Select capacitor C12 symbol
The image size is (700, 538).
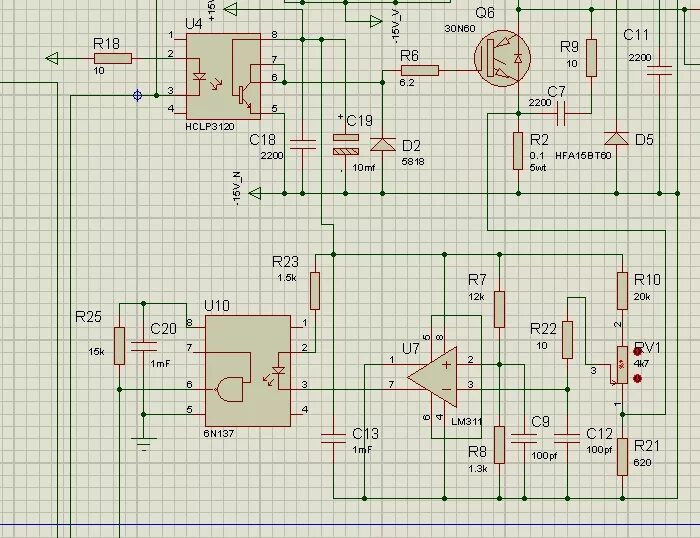[x=567, y=438]
